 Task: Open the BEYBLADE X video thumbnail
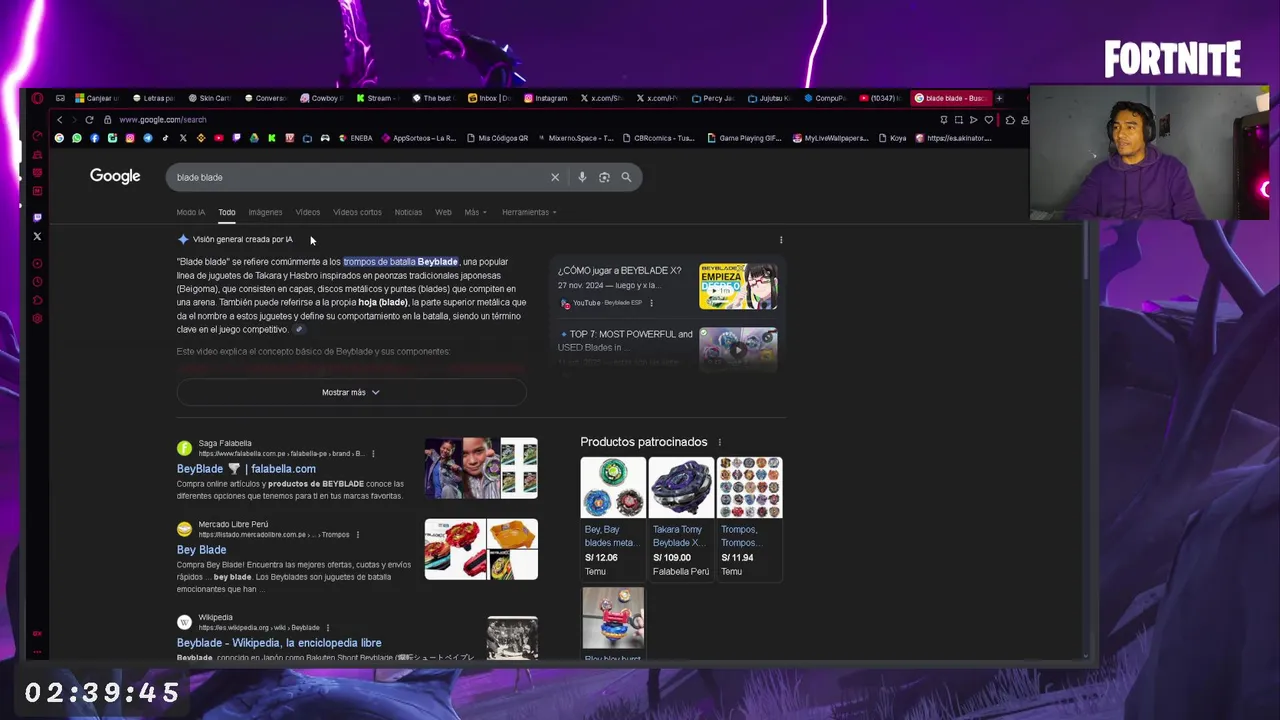tap(738, 286)
